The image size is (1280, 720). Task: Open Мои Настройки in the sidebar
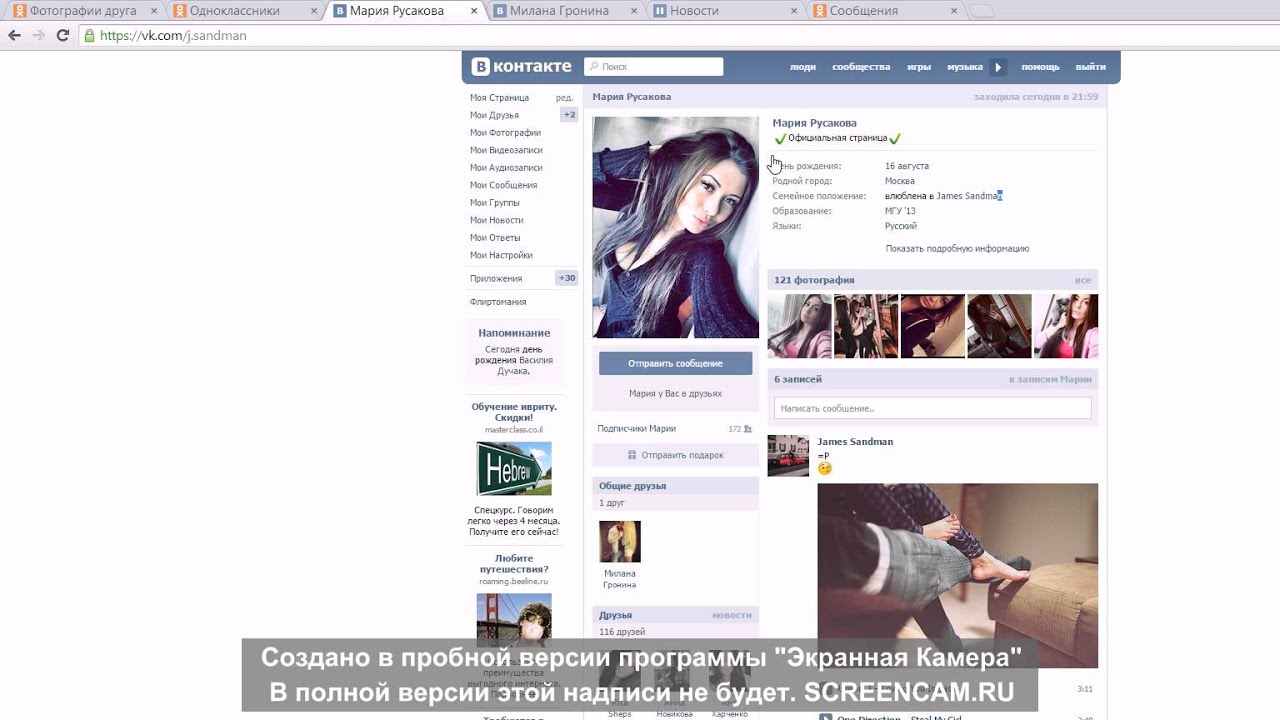tap(501, 255)
